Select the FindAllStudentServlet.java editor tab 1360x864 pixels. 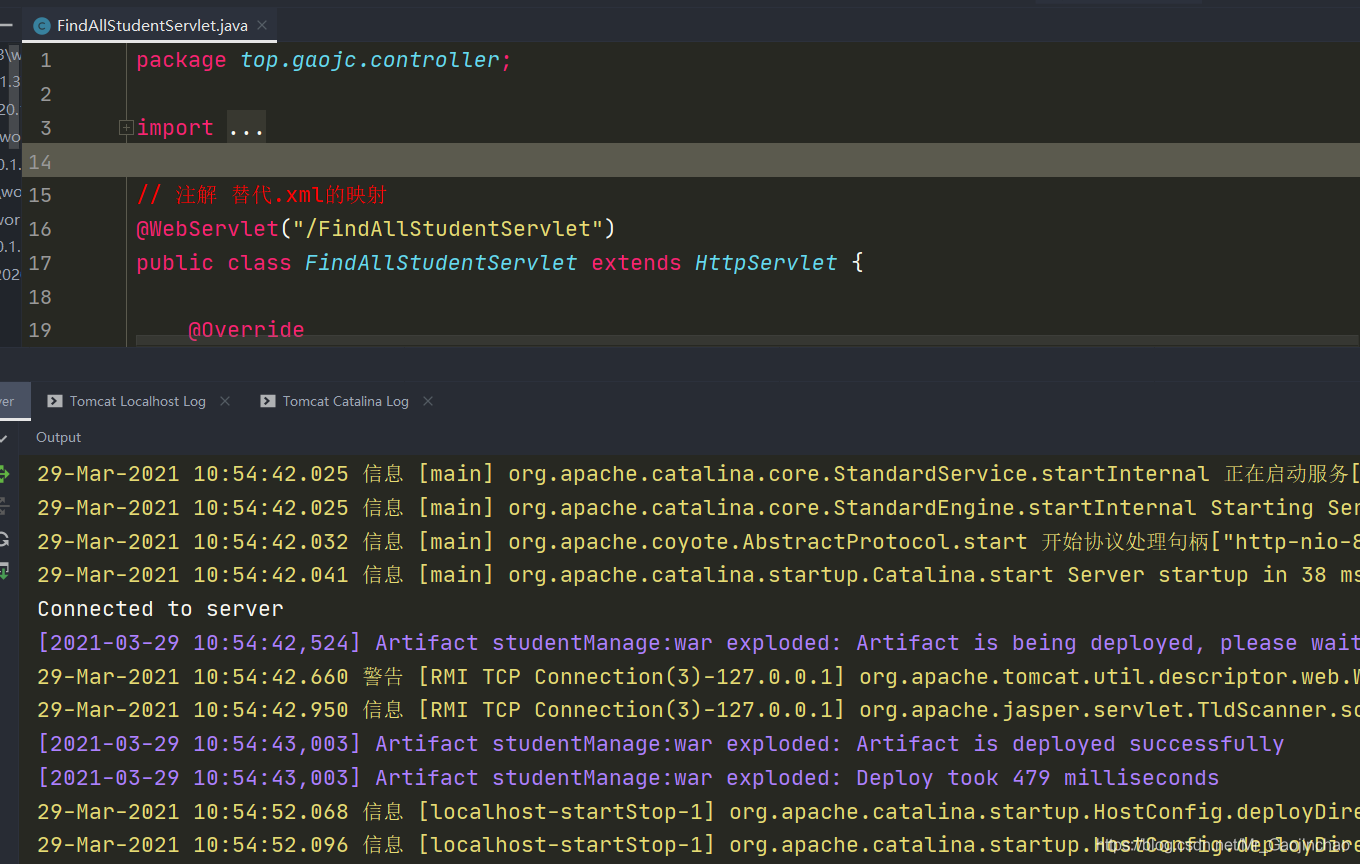tap(151, 26)
